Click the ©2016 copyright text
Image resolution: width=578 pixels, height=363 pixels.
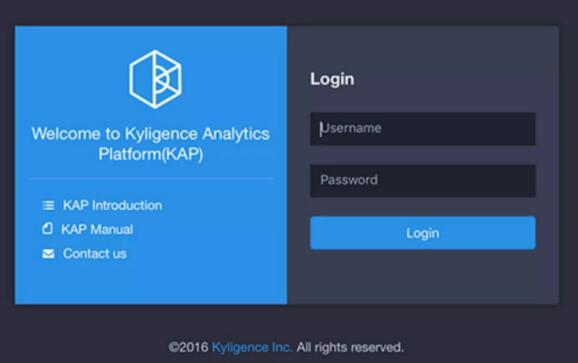click(188, 347)
